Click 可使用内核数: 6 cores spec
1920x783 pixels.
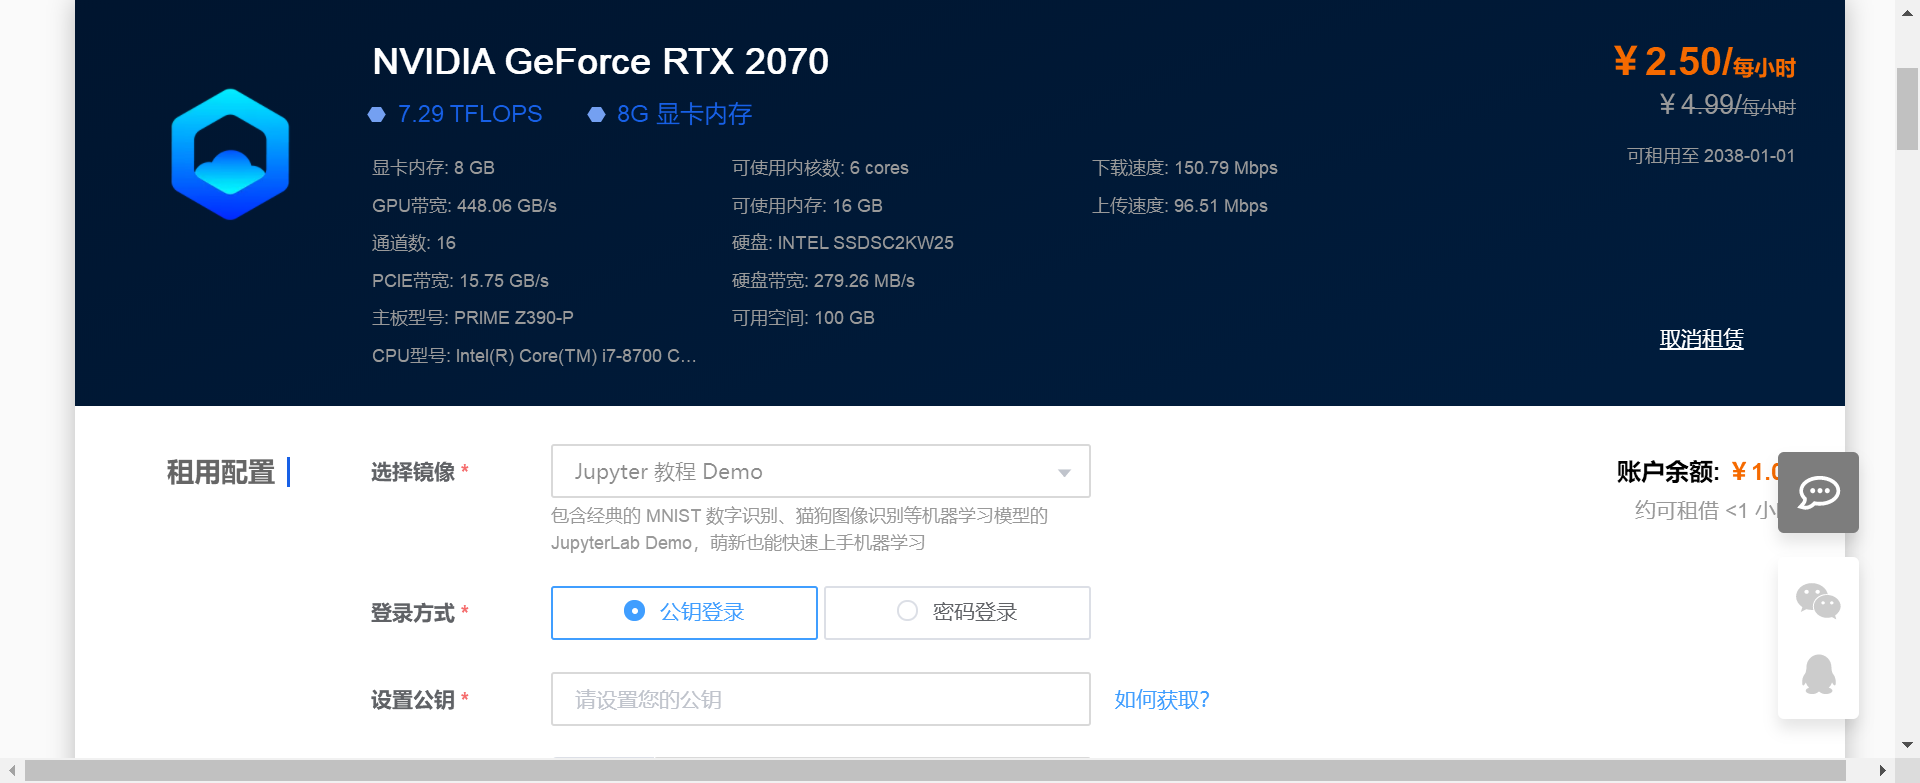click(820, 168)
